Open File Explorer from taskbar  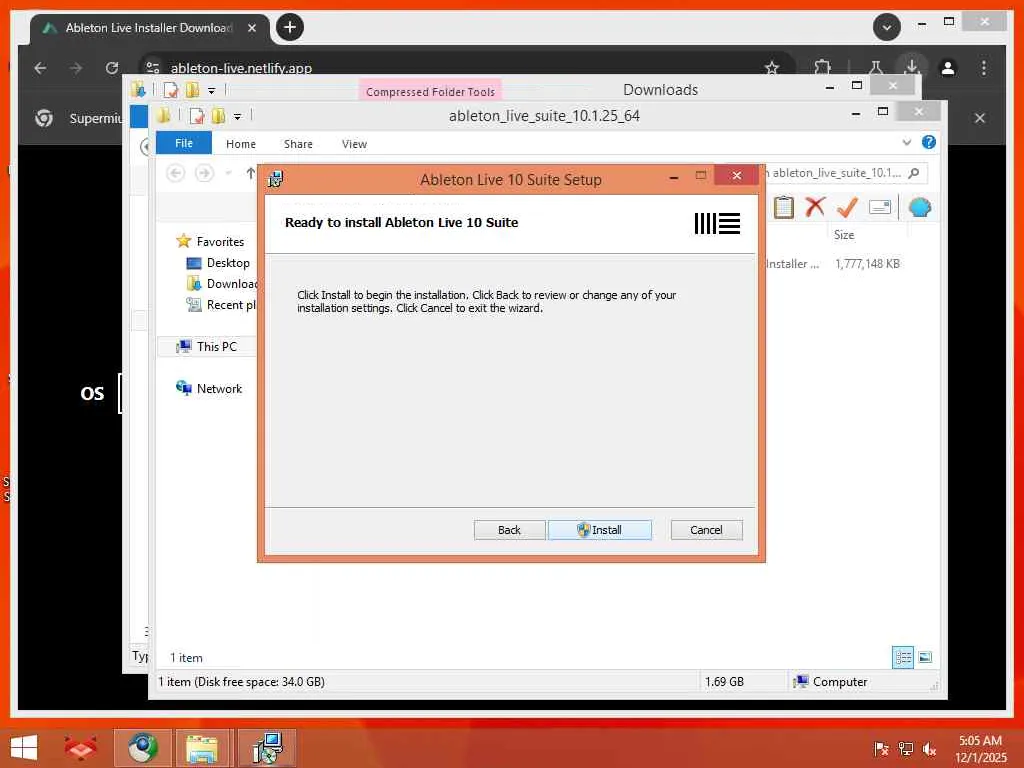coord(202,748)
